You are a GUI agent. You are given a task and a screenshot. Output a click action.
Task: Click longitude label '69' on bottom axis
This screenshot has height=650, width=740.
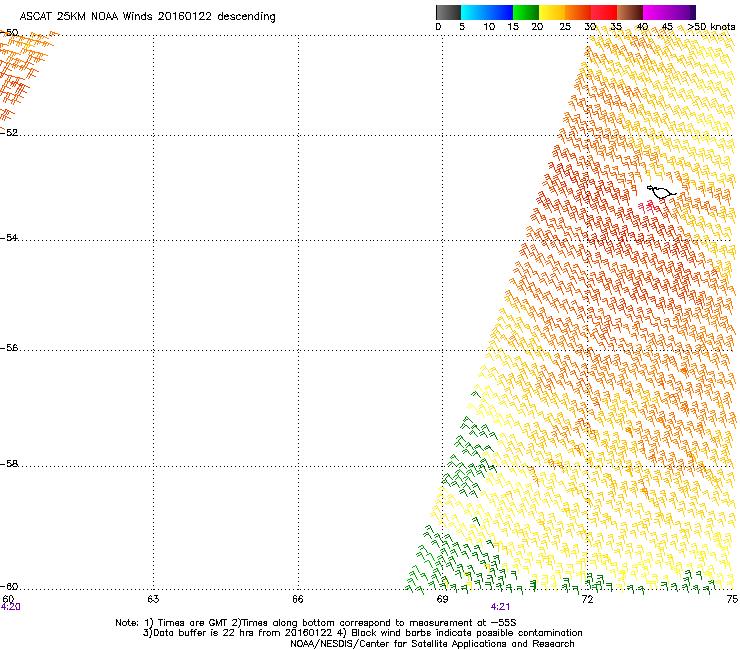click(442, 599)
